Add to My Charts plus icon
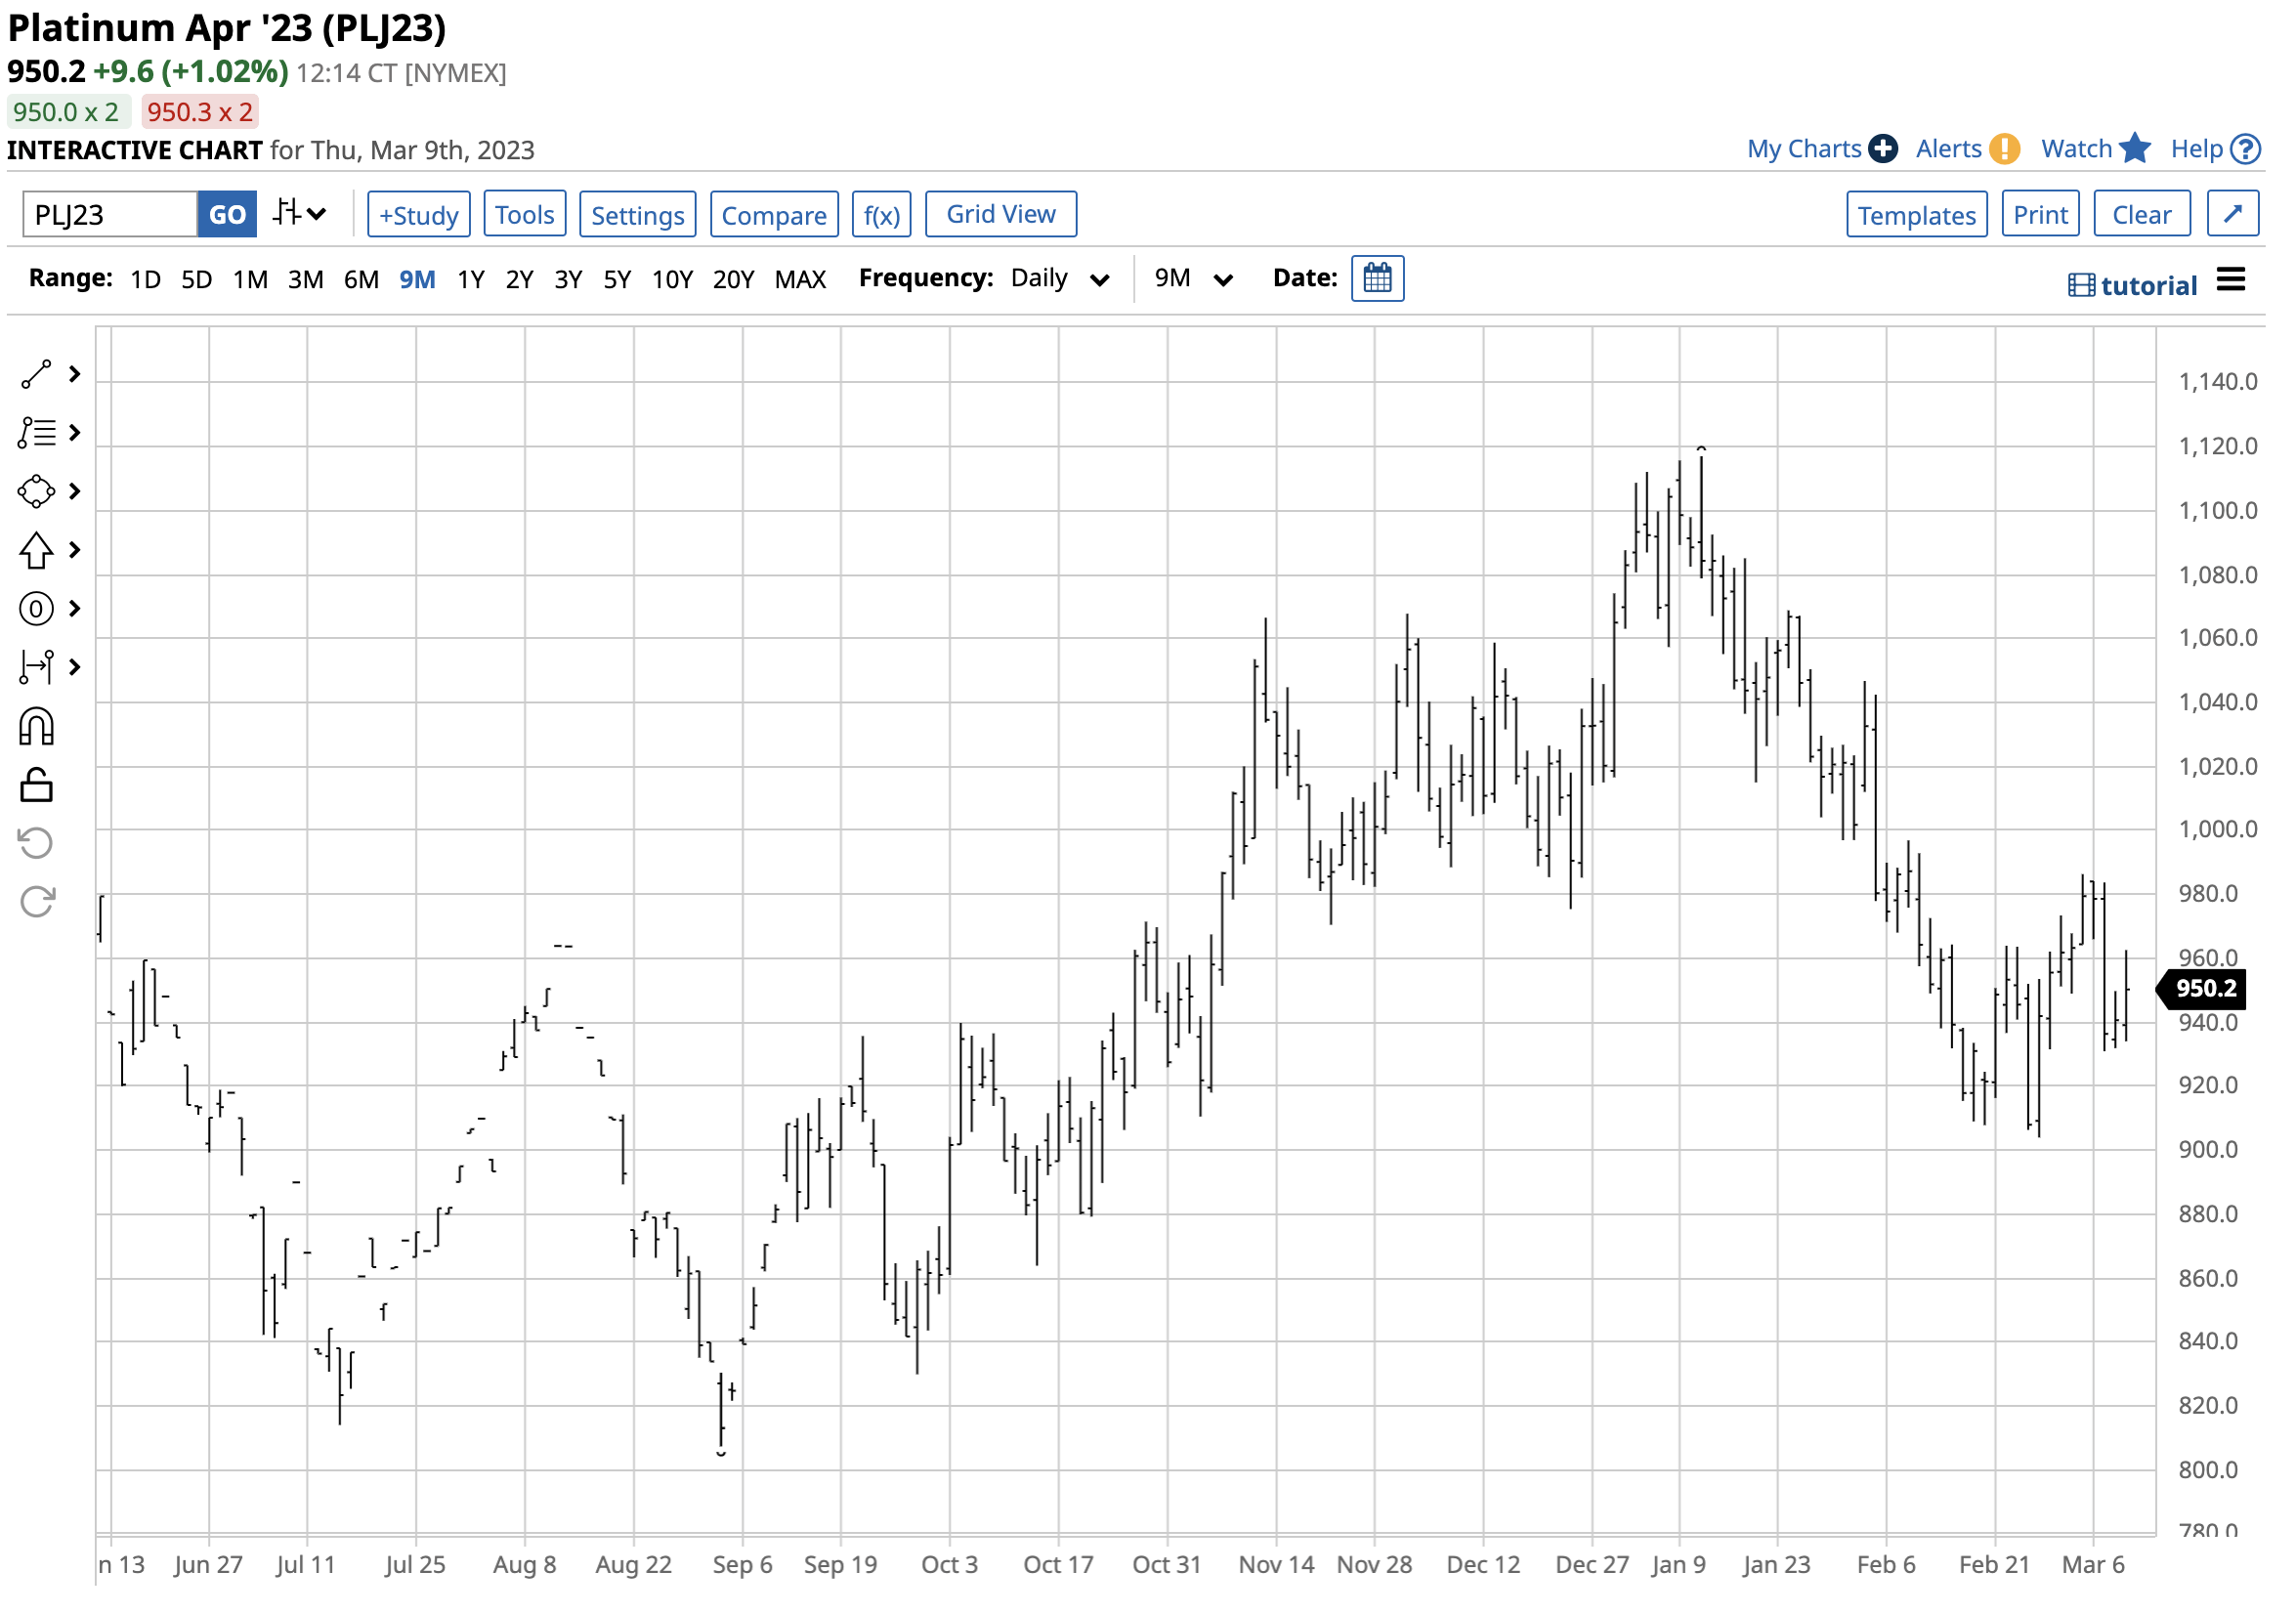 (1884, 149)
